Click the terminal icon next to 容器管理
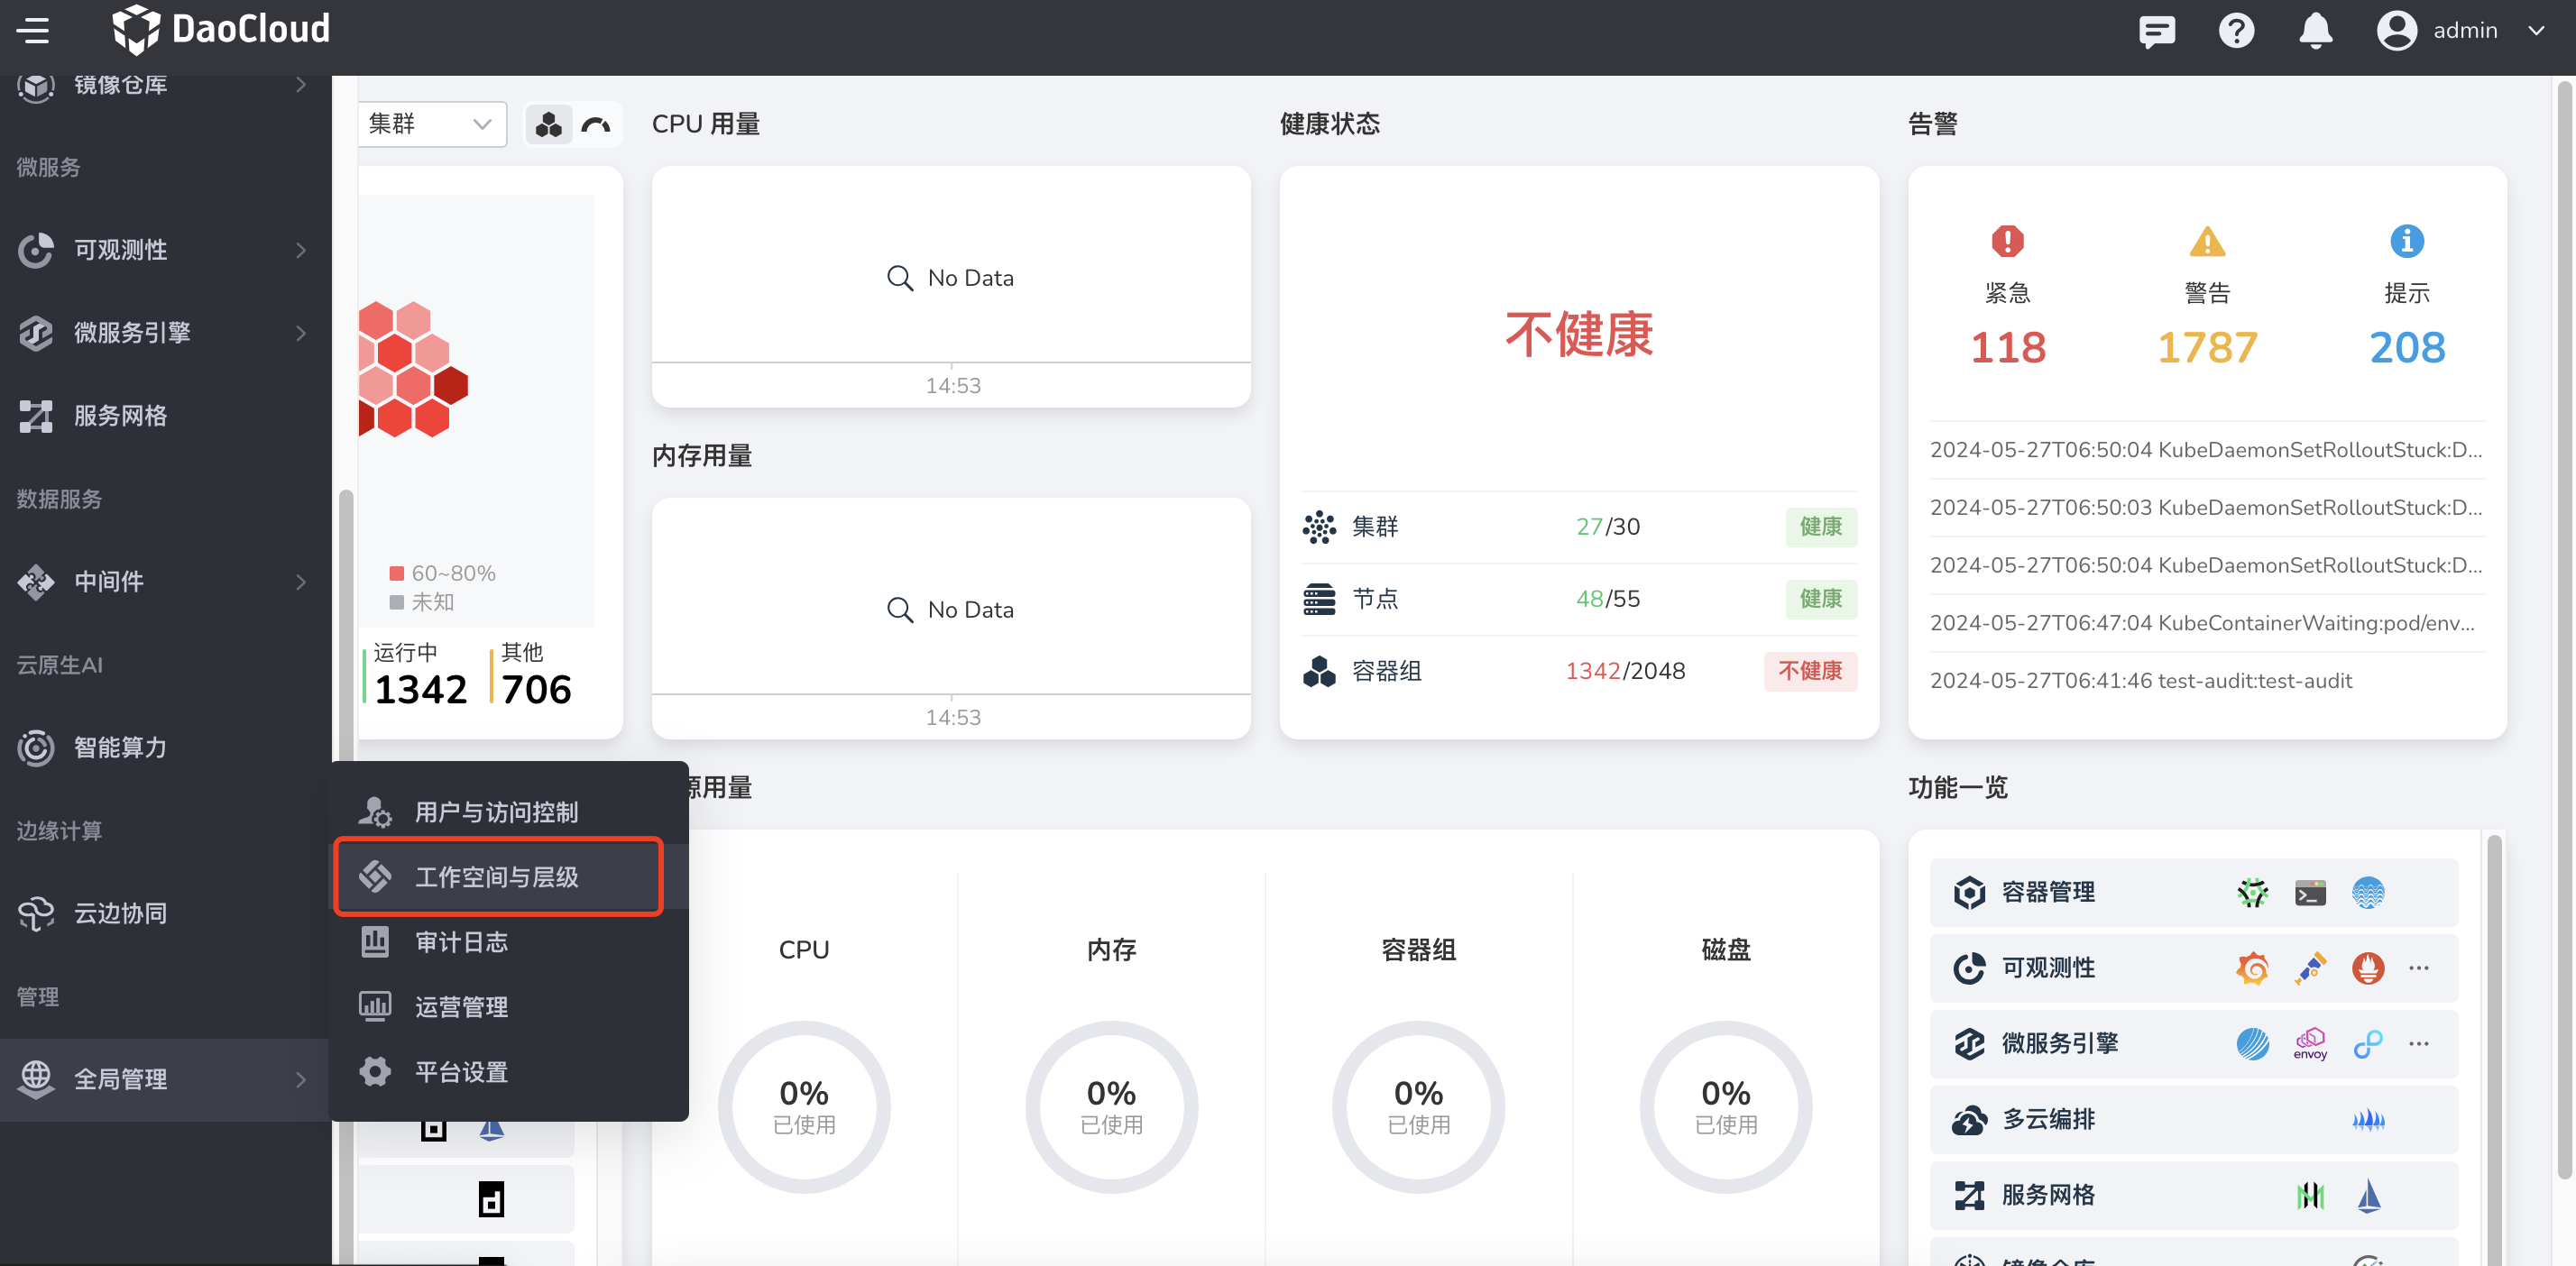The height and width of the screenshot is (1266, 2576). 2311,894
